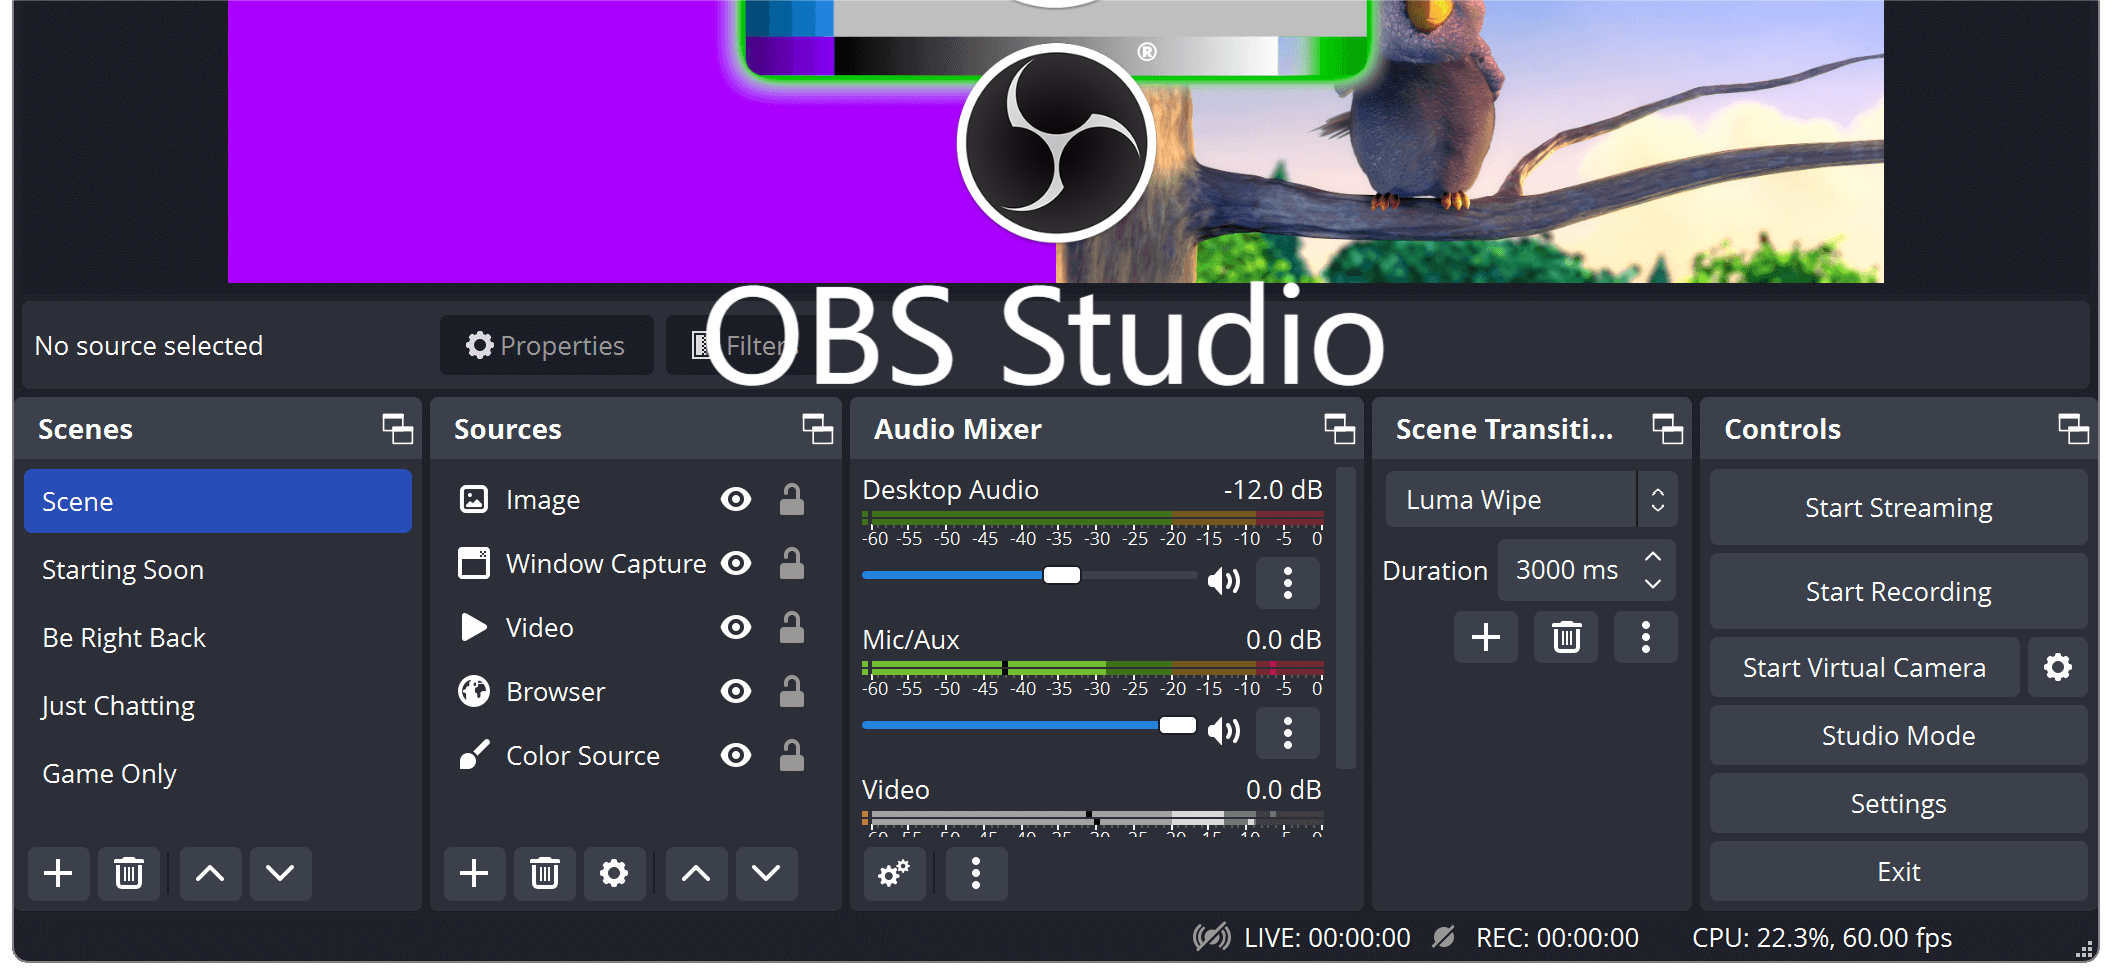
Task: Click the Desktop Audio volume slider handle
Action: [x=1062, y=575]
